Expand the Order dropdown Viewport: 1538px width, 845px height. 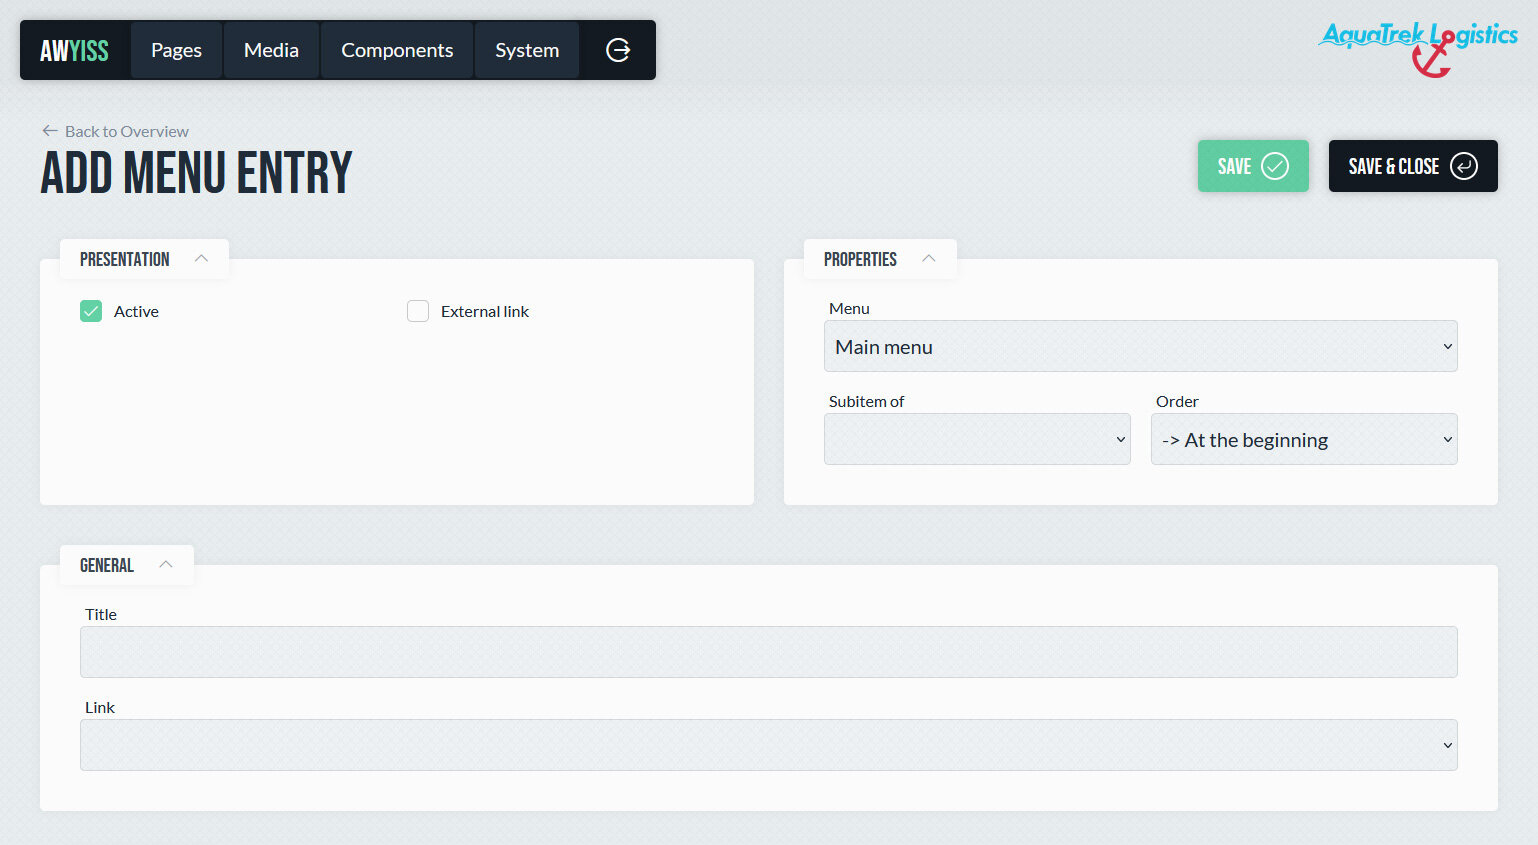click(x=1303, y=439)
